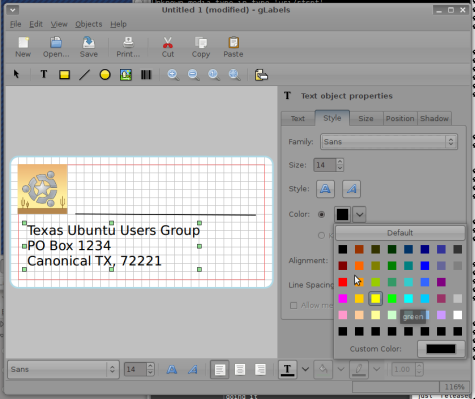Select the Ubuntu logo image on label

coord(43,189)
